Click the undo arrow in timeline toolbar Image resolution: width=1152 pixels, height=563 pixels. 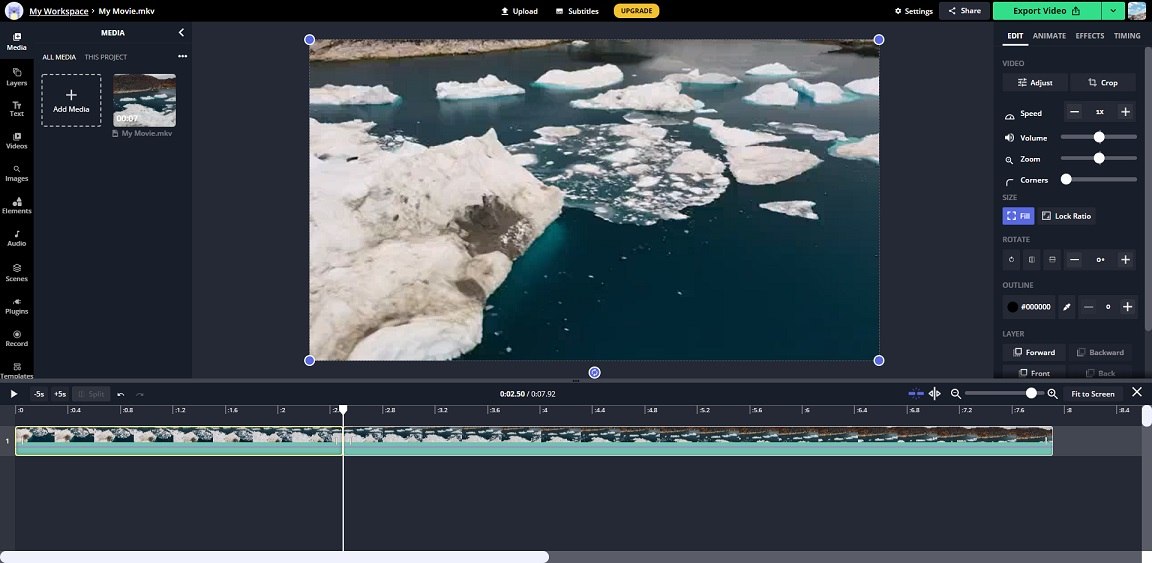[x=120, y=394]
